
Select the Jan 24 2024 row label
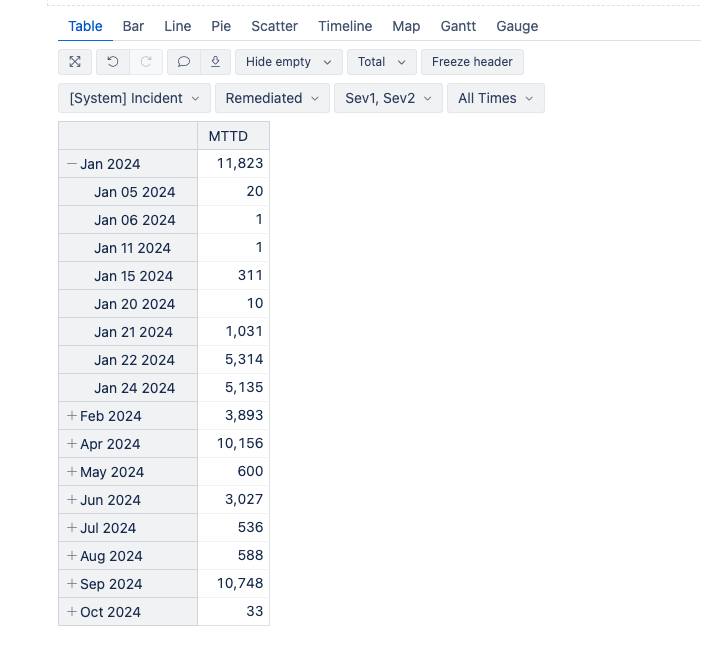(x=135, y=388)
